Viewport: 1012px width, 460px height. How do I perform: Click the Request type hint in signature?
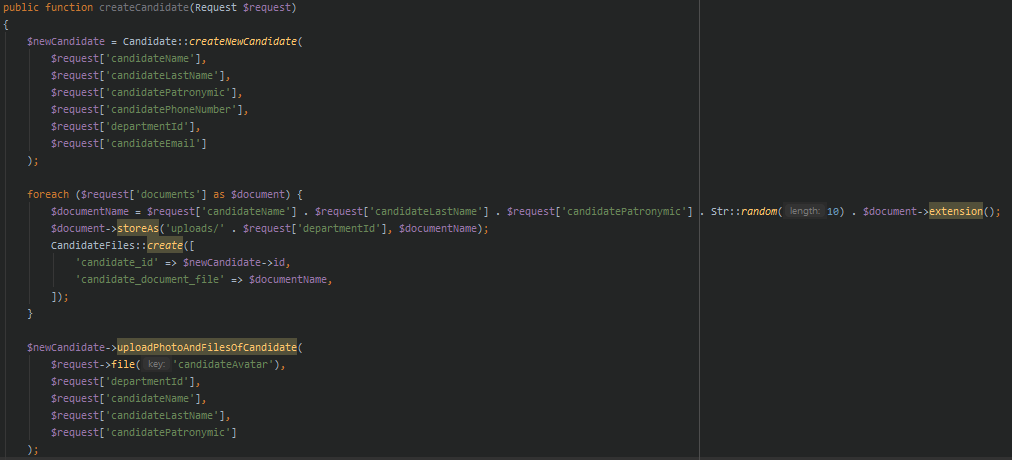(x=218, y=8)
